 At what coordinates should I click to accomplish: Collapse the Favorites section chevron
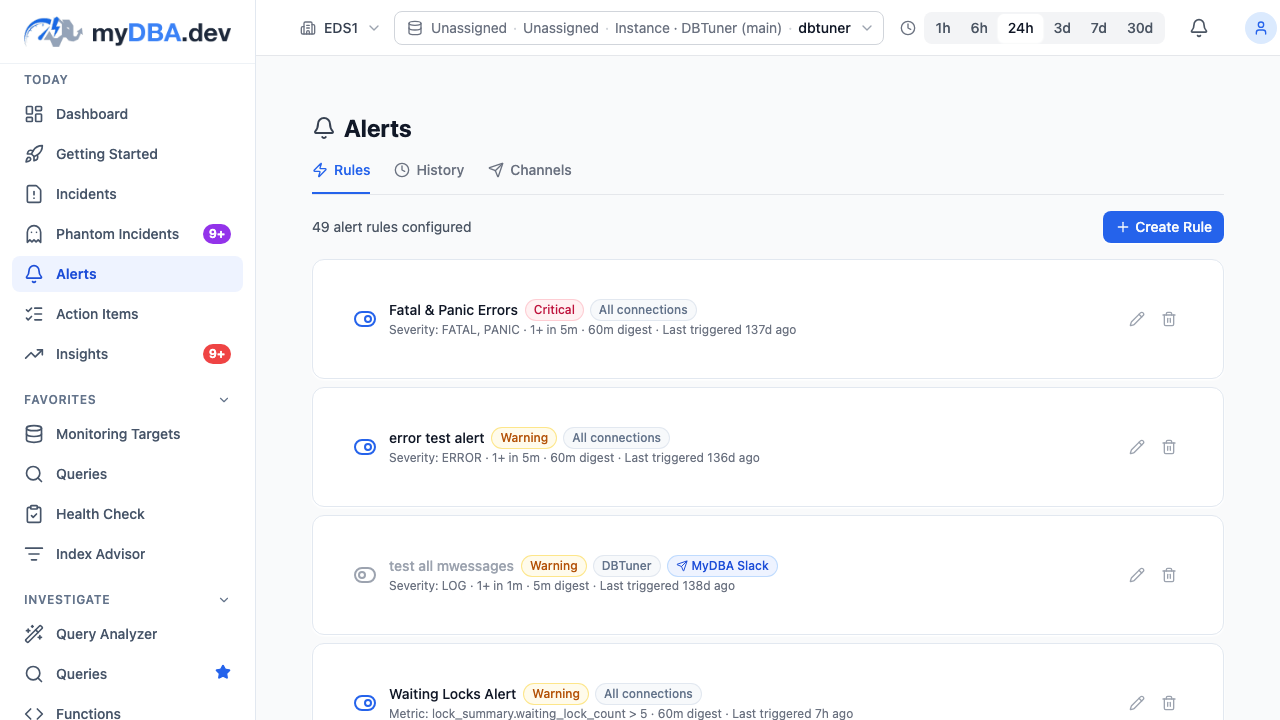click(224, 400)
